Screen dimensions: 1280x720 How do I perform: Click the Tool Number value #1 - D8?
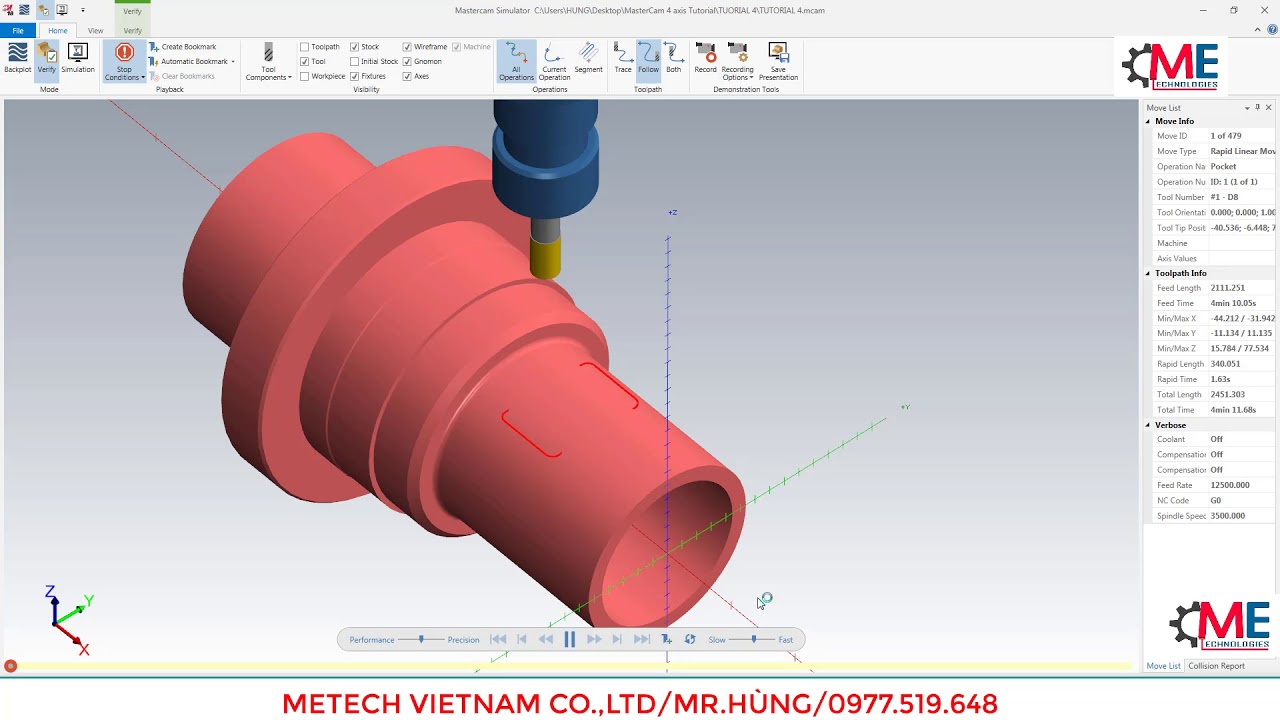point(1224,198)
